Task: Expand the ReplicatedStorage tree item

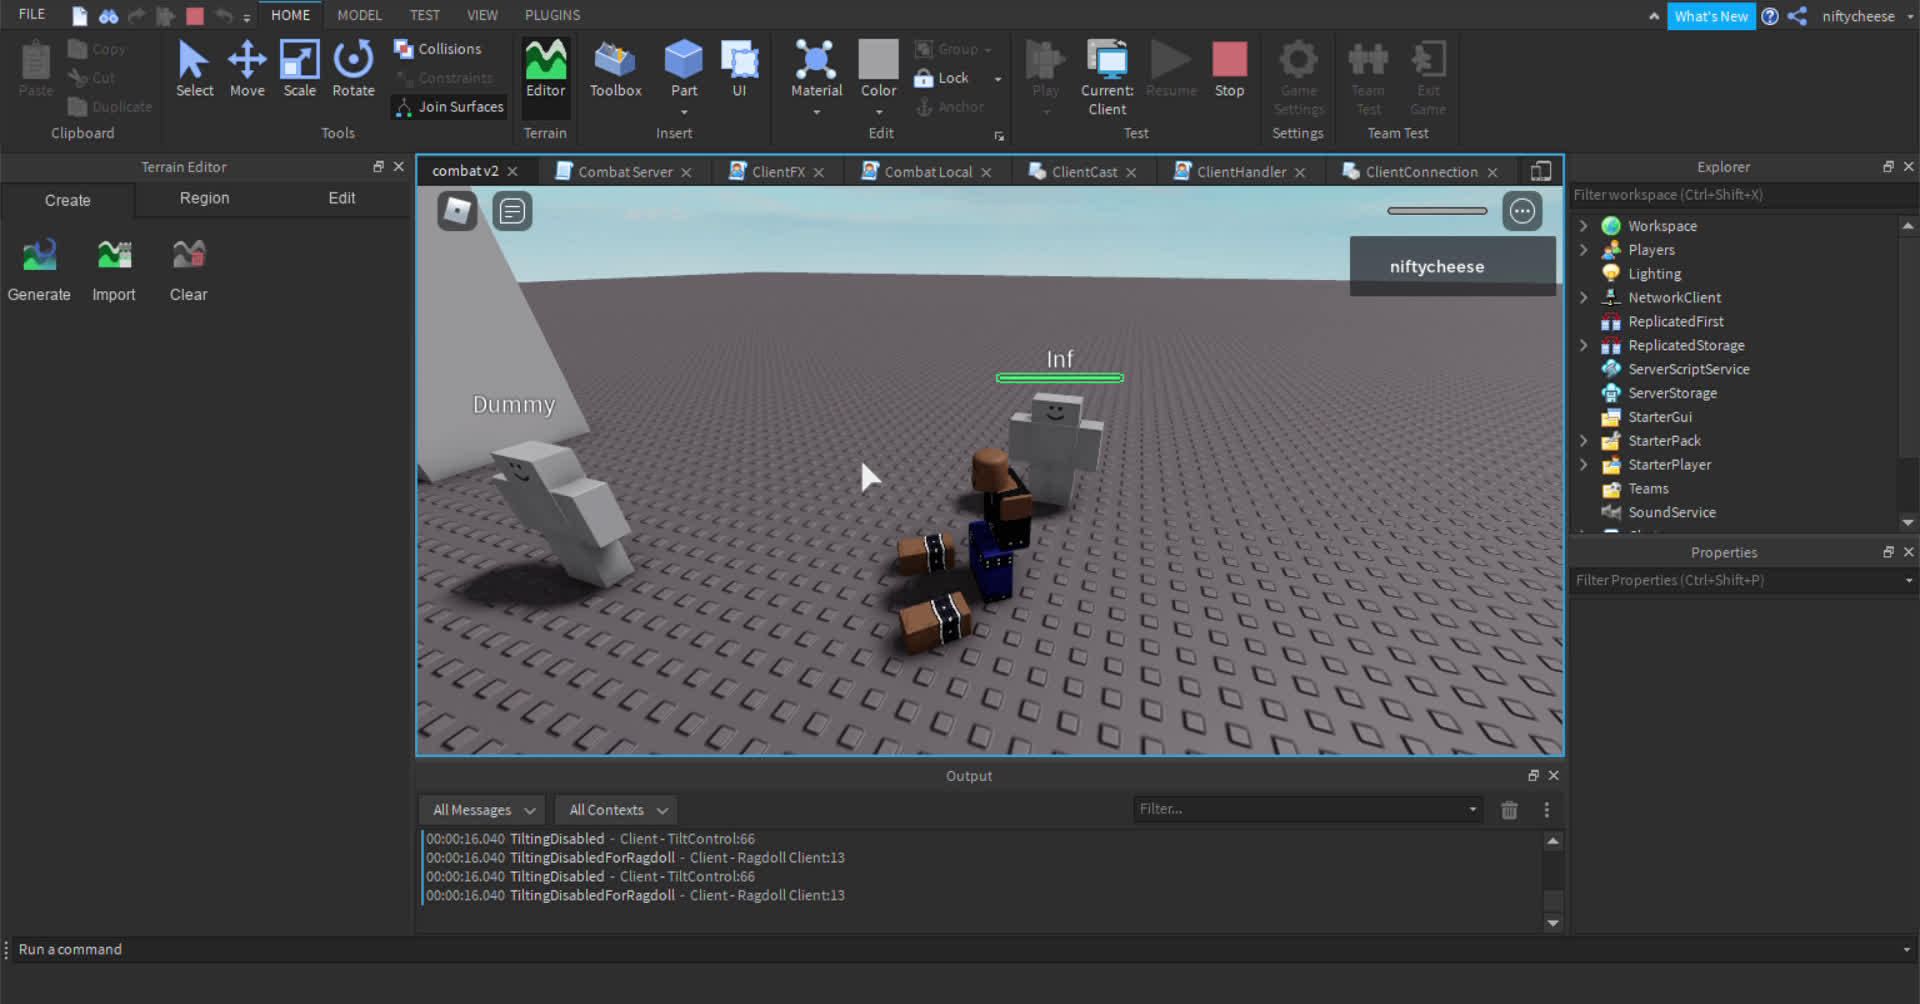Action: pos(1583,345)
